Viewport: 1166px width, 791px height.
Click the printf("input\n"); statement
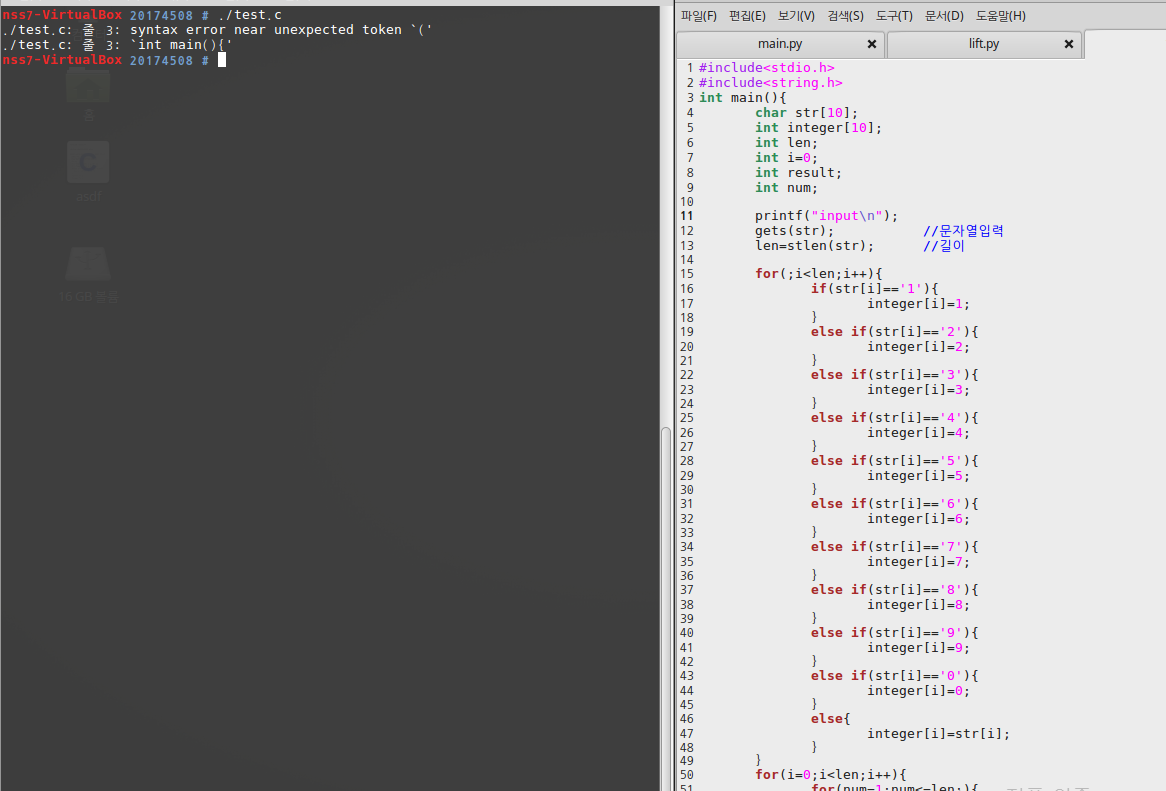coord(826,216)
